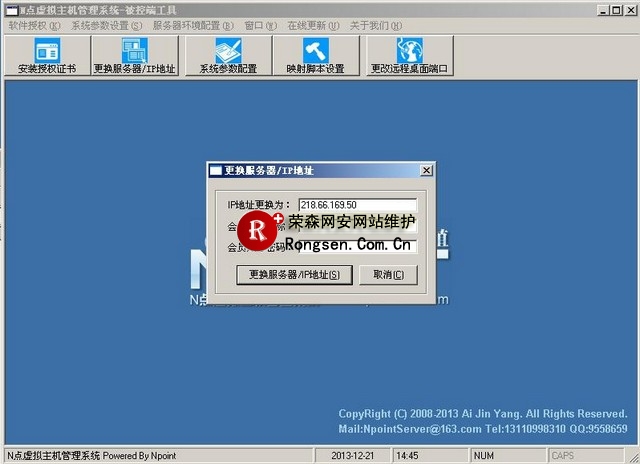
Task: Click the main window title bar icon
Action: click(x=12, y=9)
